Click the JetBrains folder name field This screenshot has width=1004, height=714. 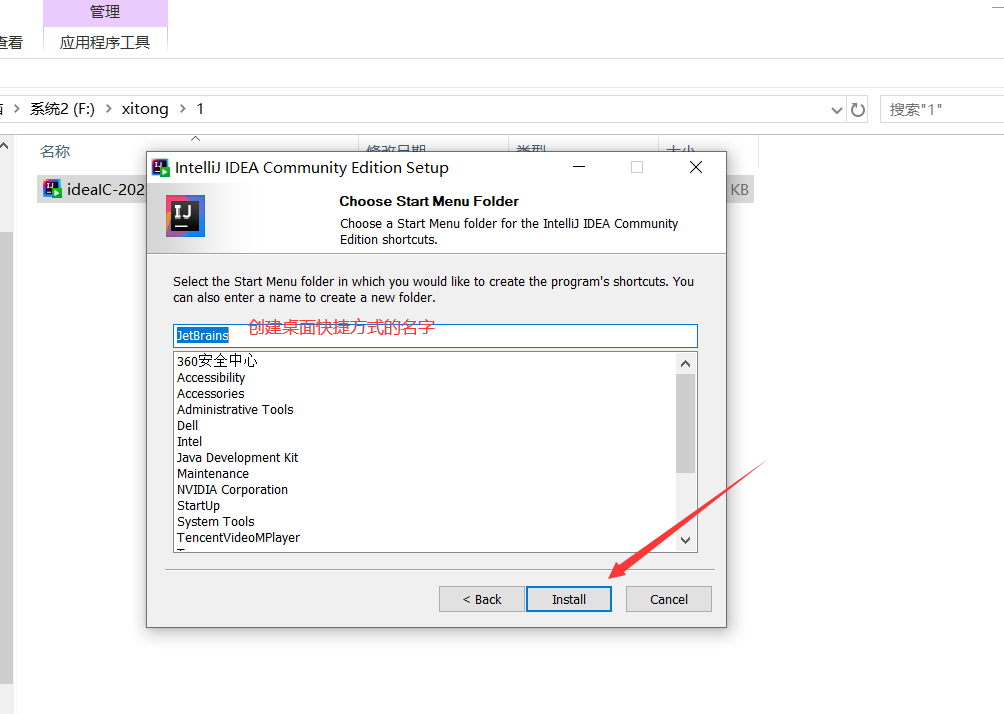pyautogui.click(x=435, y=336)
